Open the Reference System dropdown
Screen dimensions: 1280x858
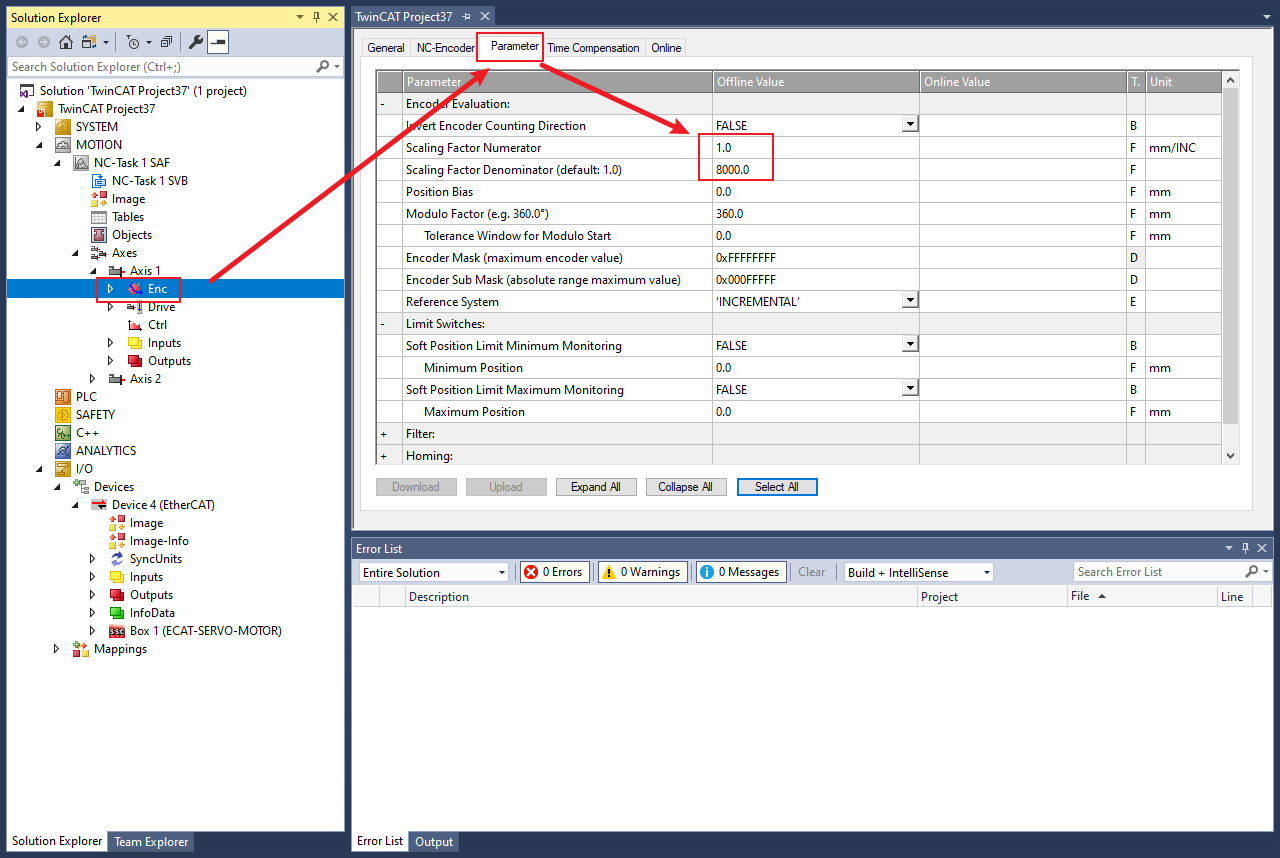click(910, 301)
